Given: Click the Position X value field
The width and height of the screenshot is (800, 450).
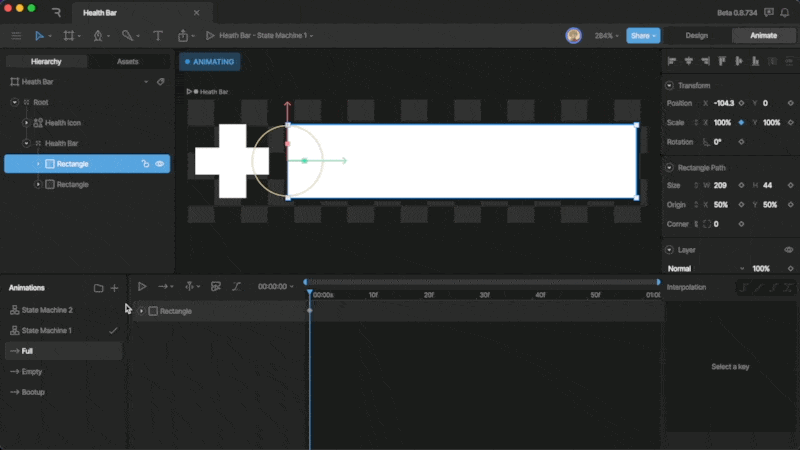Looking at the screenshot, I should (x=720, y=103).
